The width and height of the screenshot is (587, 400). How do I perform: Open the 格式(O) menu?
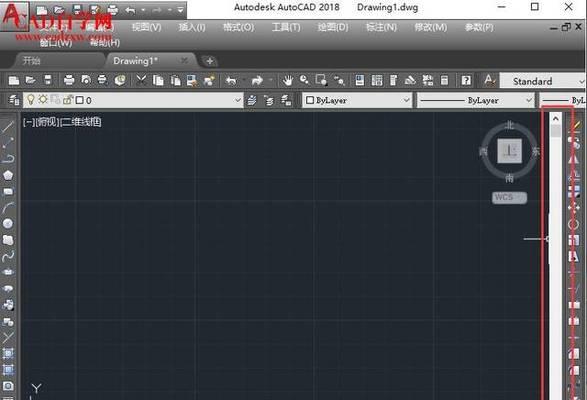coord(238,27)
